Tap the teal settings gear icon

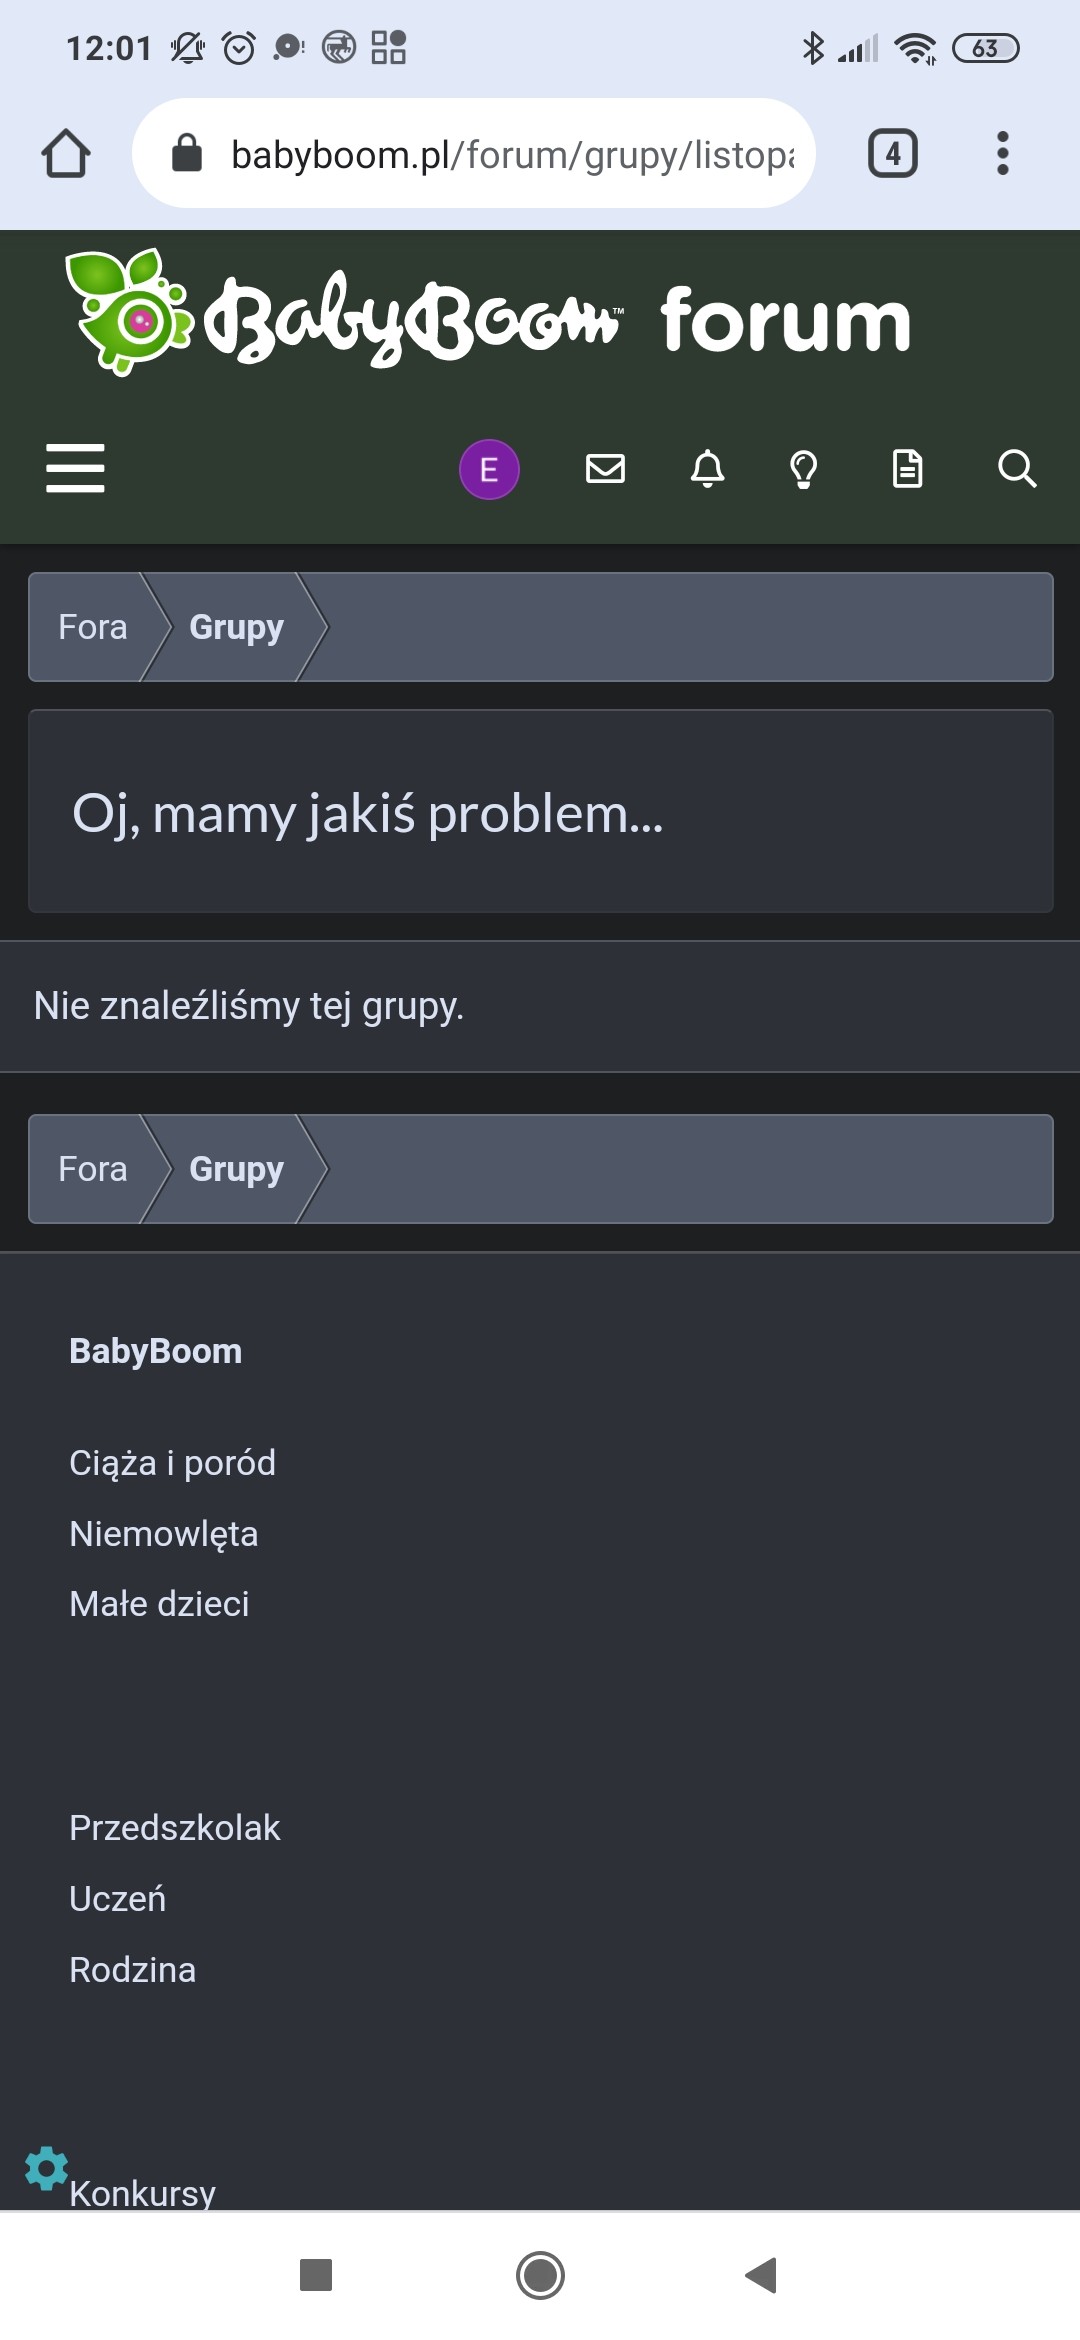tap(46, 2168)
